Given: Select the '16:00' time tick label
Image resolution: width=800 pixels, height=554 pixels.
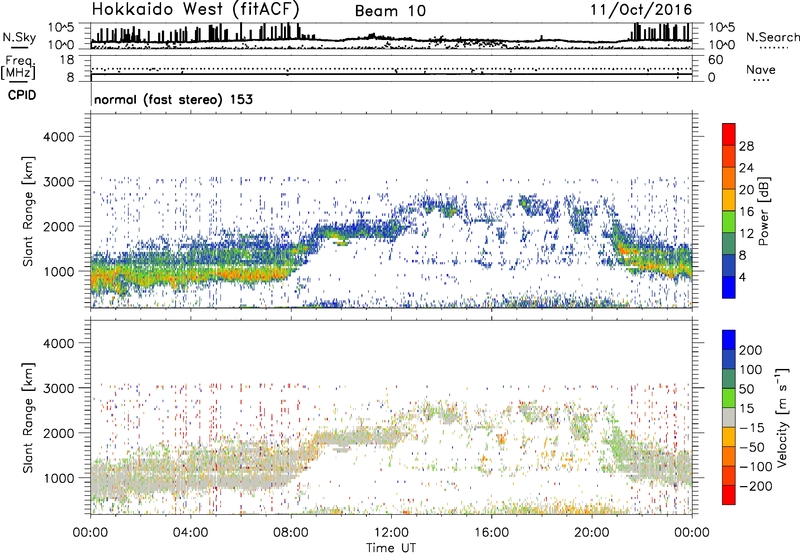Looking at the screenshot, I should 491,533.
